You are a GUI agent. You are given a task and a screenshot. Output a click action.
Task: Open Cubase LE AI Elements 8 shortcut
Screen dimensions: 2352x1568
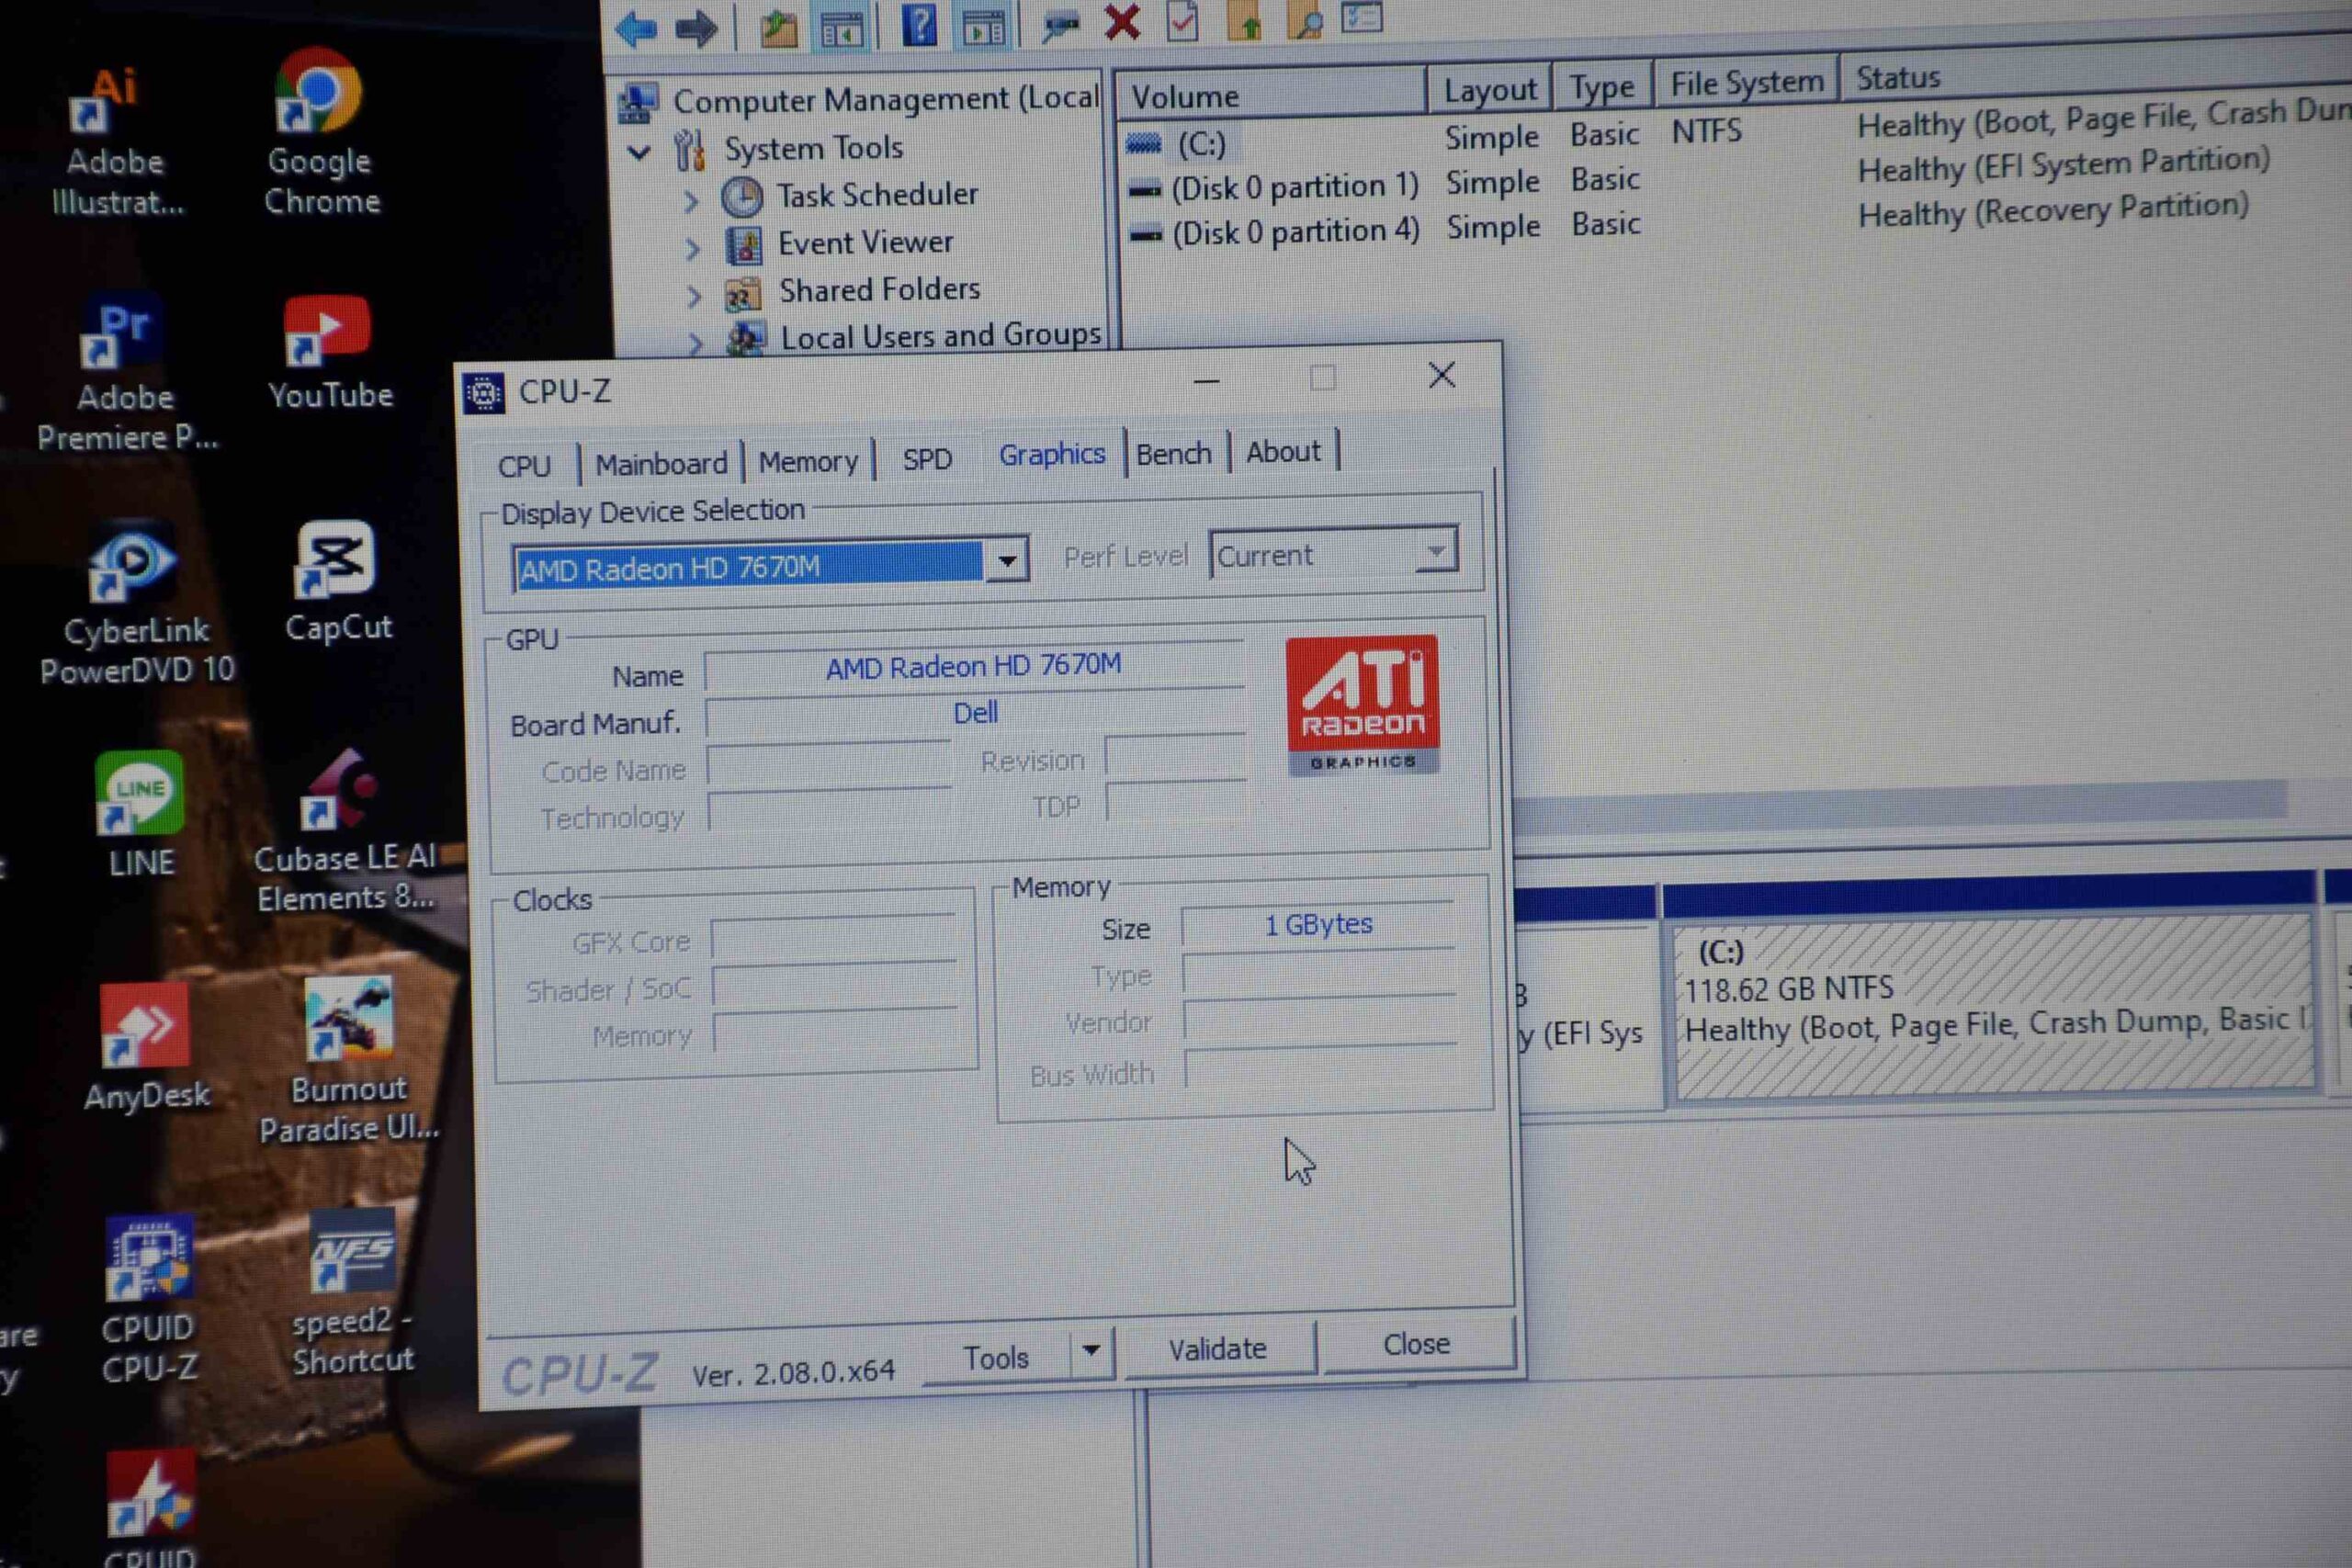pyautogui.click(x=345, y=830)
